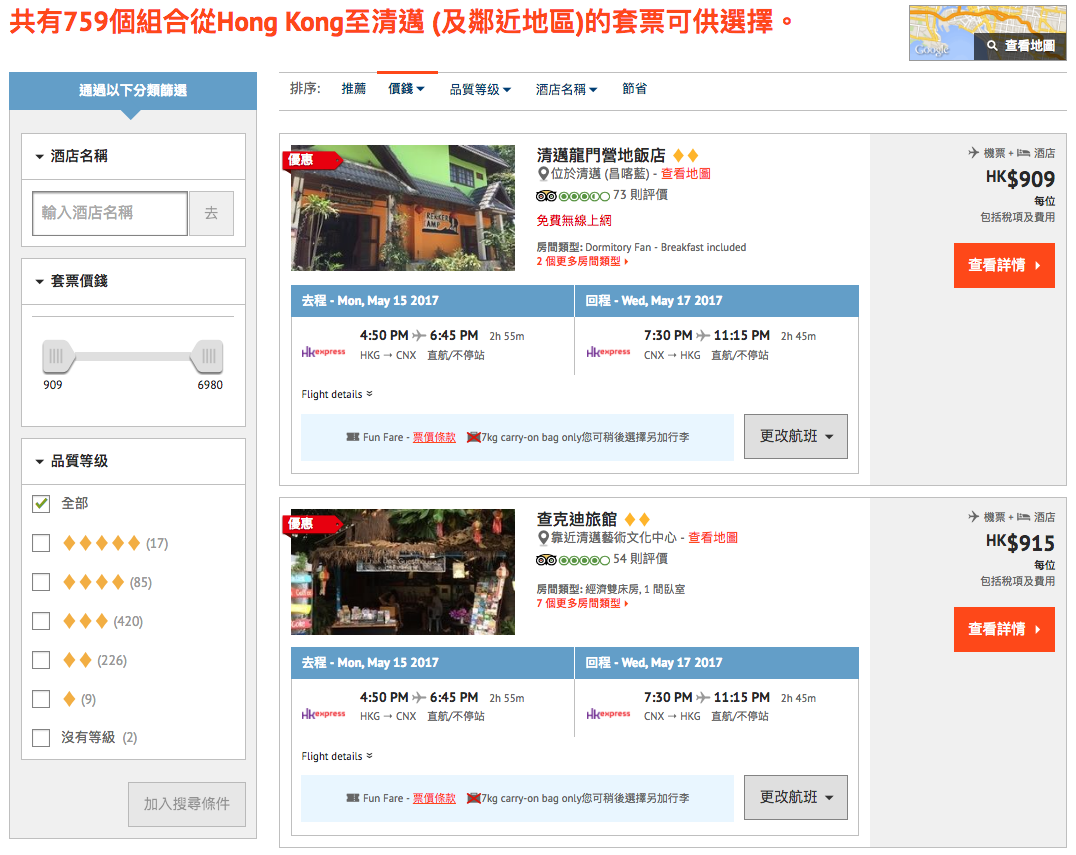The height and width of the screenshot is (855, 1076).
Task: Open 更改航班 dropdown for 清邁龍門營地飯店
Action: tap(796, 436)
